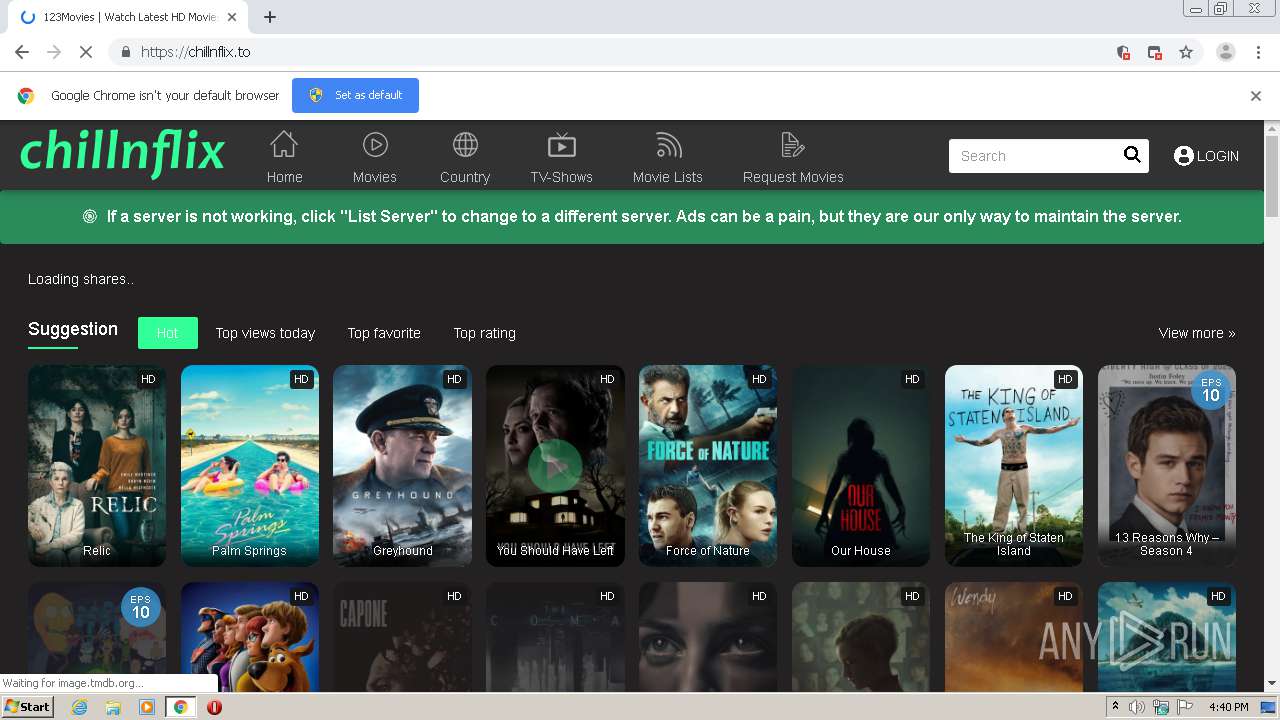Click the Opera icon in taskbar
Image resolution: width=1280 pixels, height=720 pixels.
pos(214,707)
